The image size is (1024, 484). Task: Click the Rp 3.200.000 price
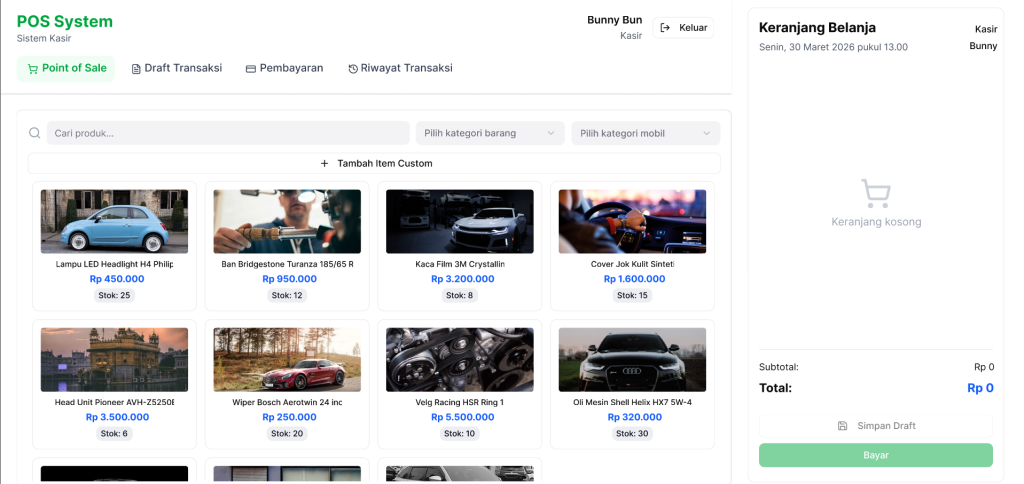[462, 279]
